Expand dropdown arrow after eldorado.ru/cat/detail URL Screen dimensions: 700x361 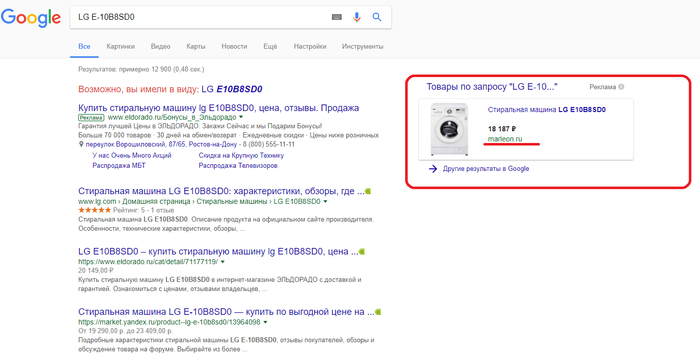click(222, 262)
